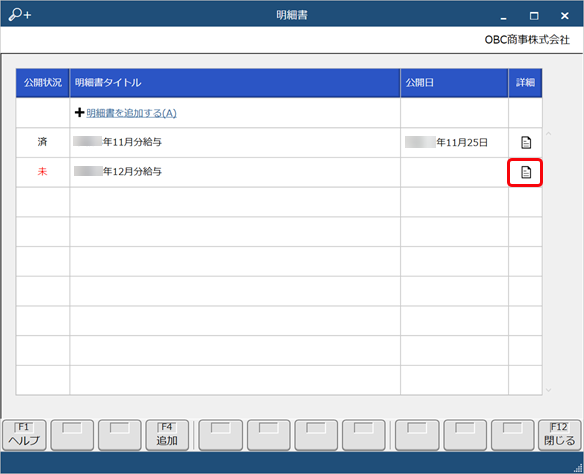This screenshot has width=584, height=474.
Task: Click the red 未 status cell
Action: coord(42,172)
